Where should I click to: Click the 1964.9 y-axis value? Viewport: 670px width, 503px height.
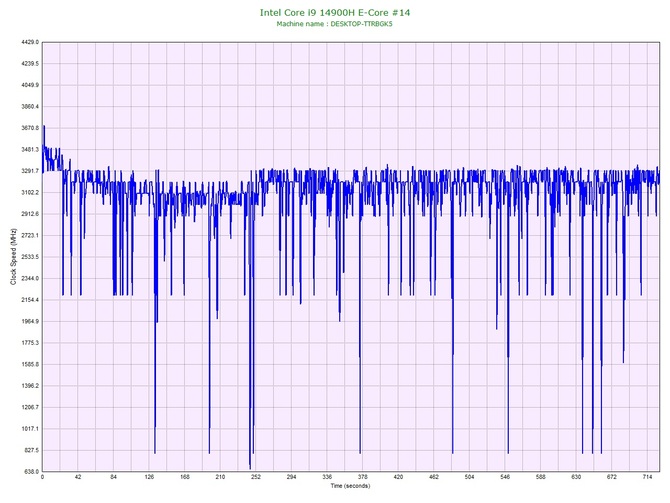click(30, 321)
